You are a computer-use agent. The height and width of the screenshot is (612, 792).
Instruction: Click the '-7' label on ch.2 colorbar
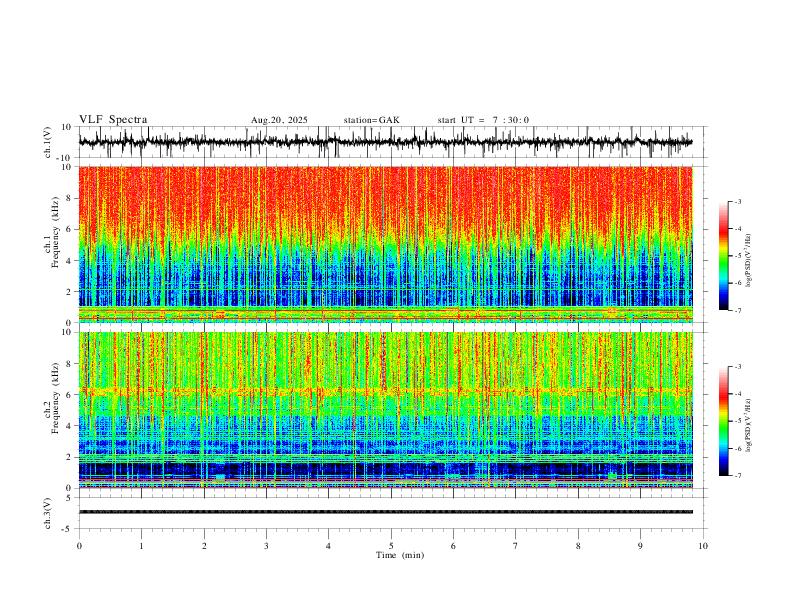pyautogui.click(x=737, y=476)
